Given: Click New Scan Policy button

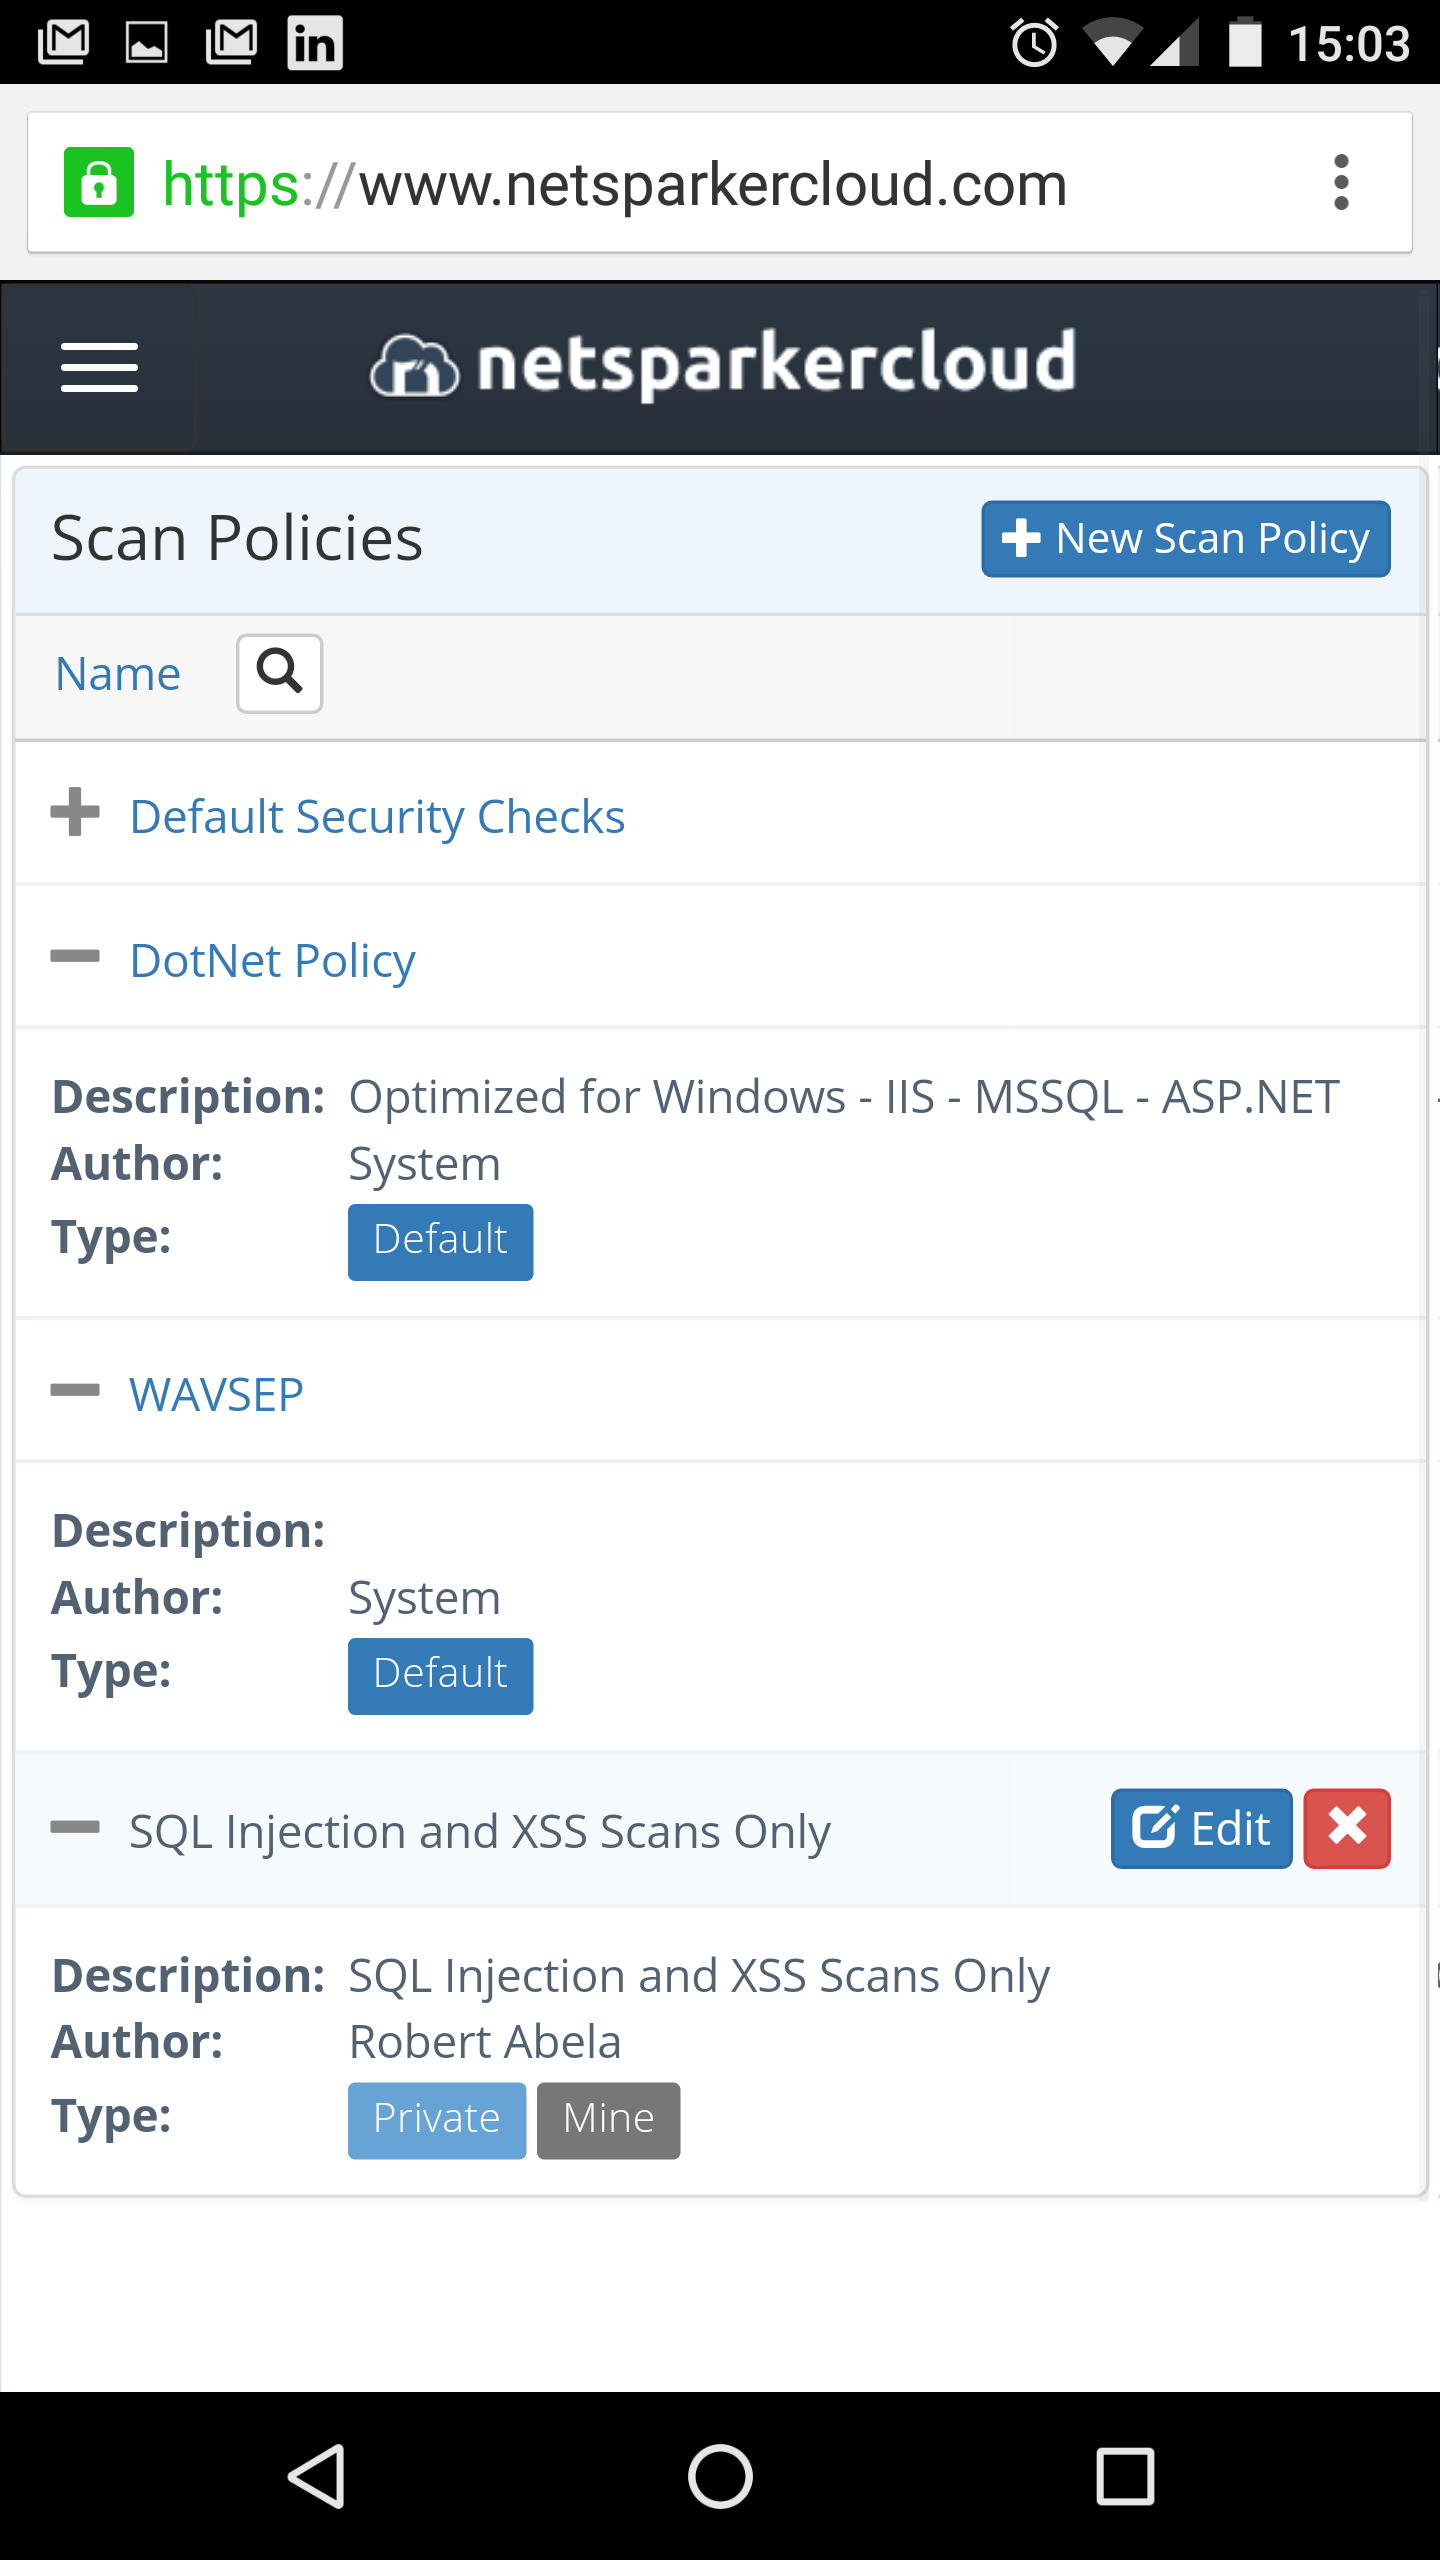Looking at the screenshot, I should [x=1186, y=539].
